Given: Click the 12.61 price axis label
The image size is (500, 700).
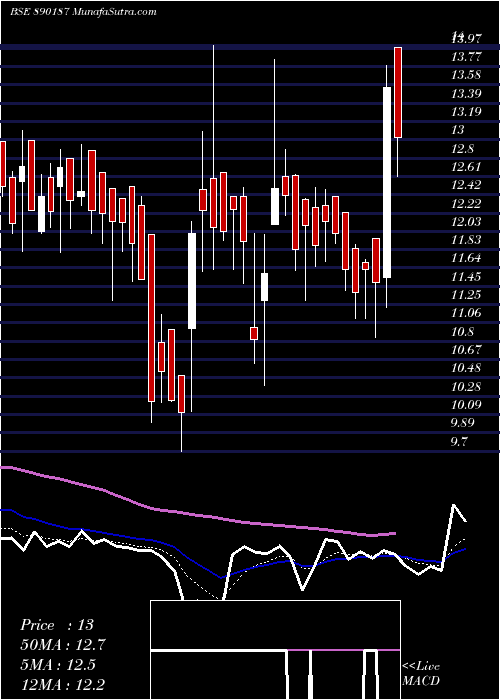Looking at the screenshot, I should coord(467,167).
